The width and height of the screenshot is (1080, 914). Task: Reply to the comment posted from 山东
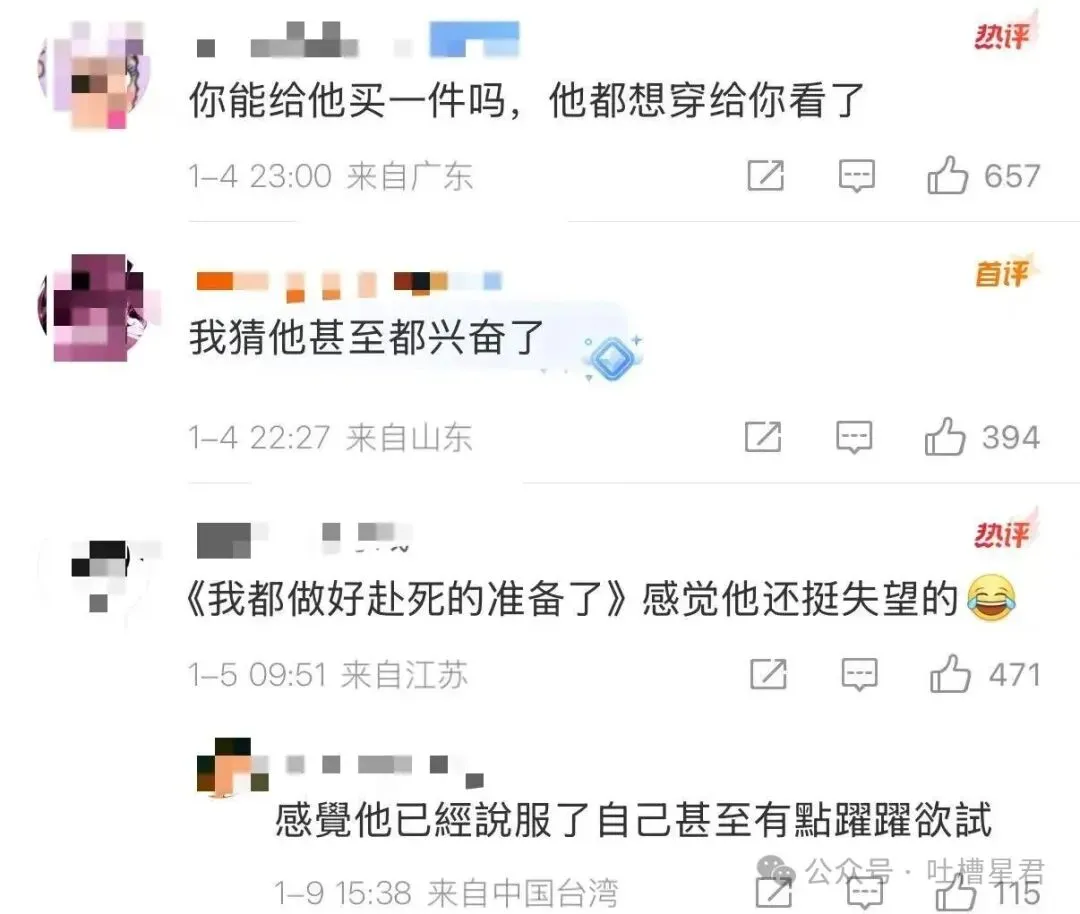854,437
